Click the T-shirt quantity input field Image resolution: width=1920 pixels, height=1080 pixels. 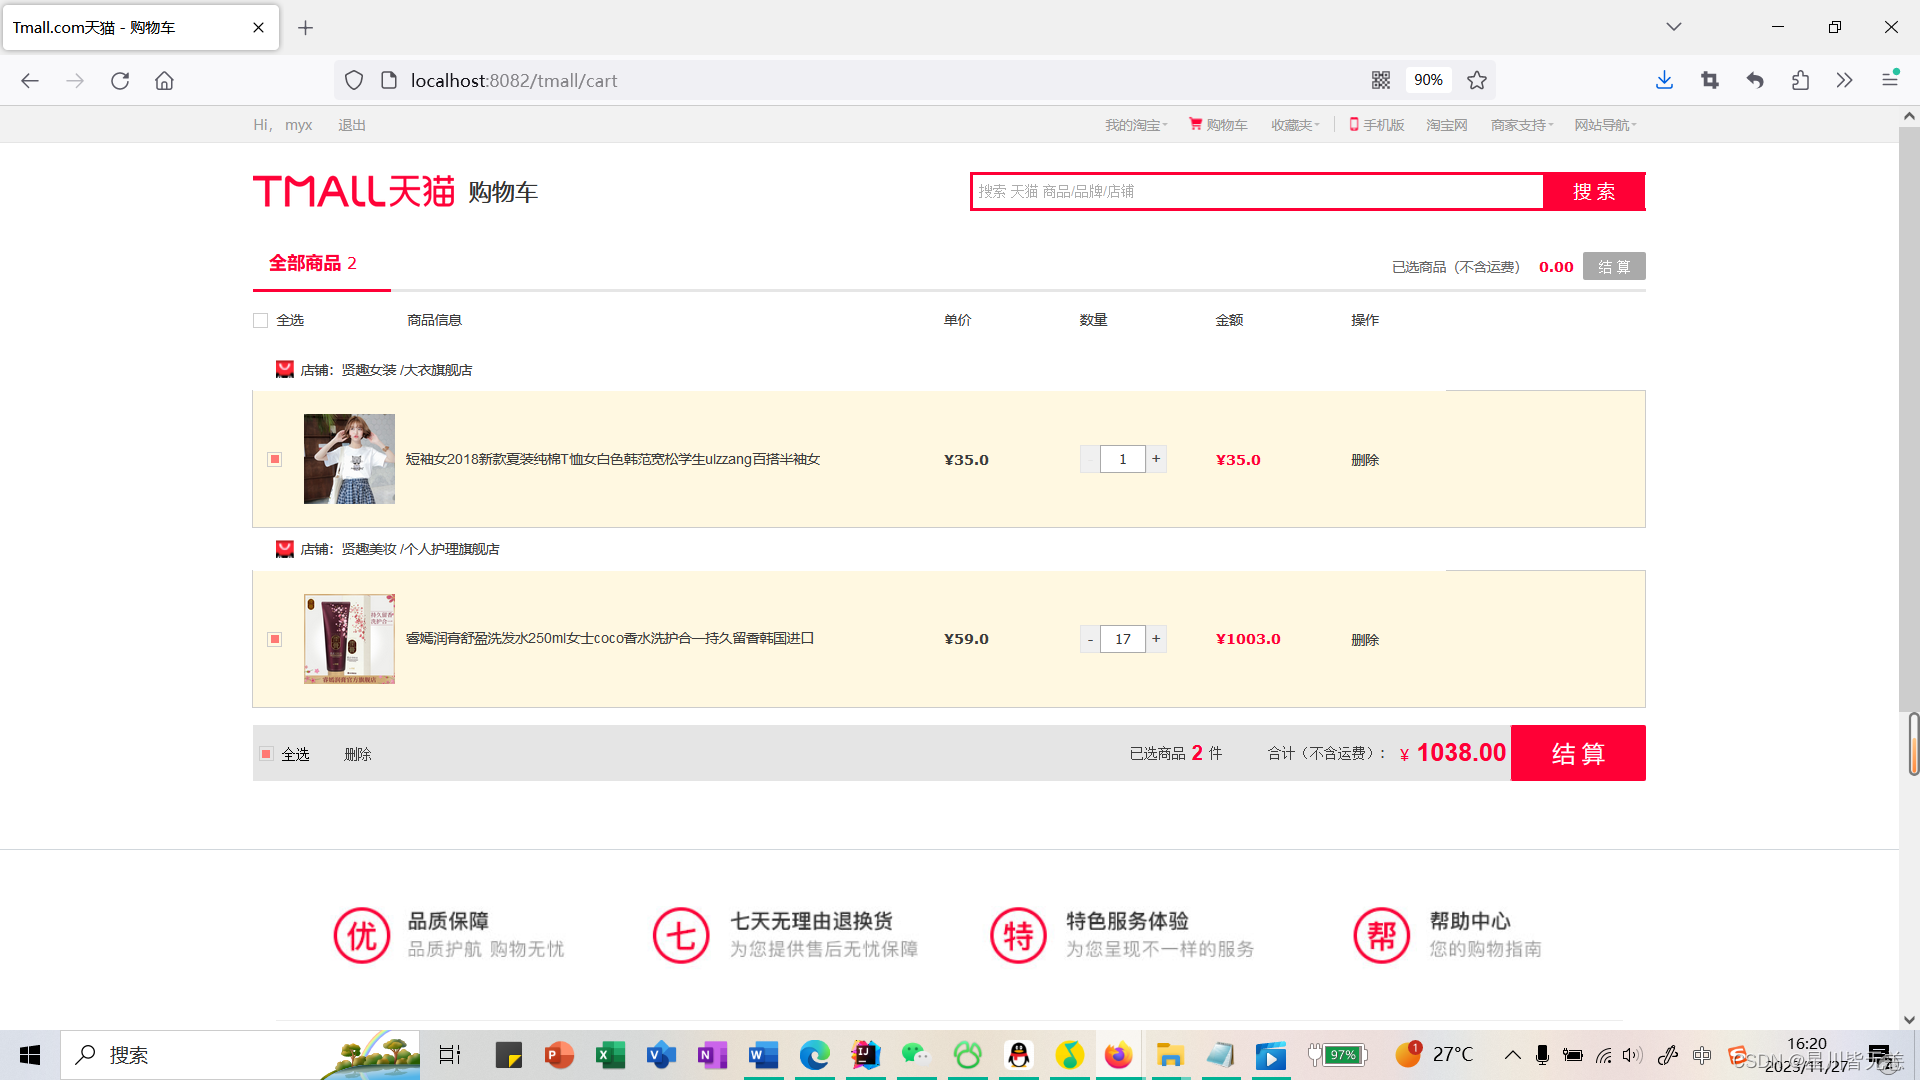click(1123, 459)
